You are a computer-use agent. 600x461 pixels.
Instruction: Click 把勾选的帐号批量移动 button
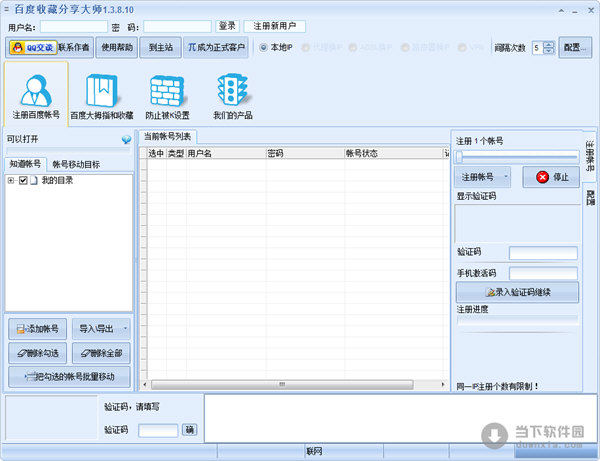point(69,377)
